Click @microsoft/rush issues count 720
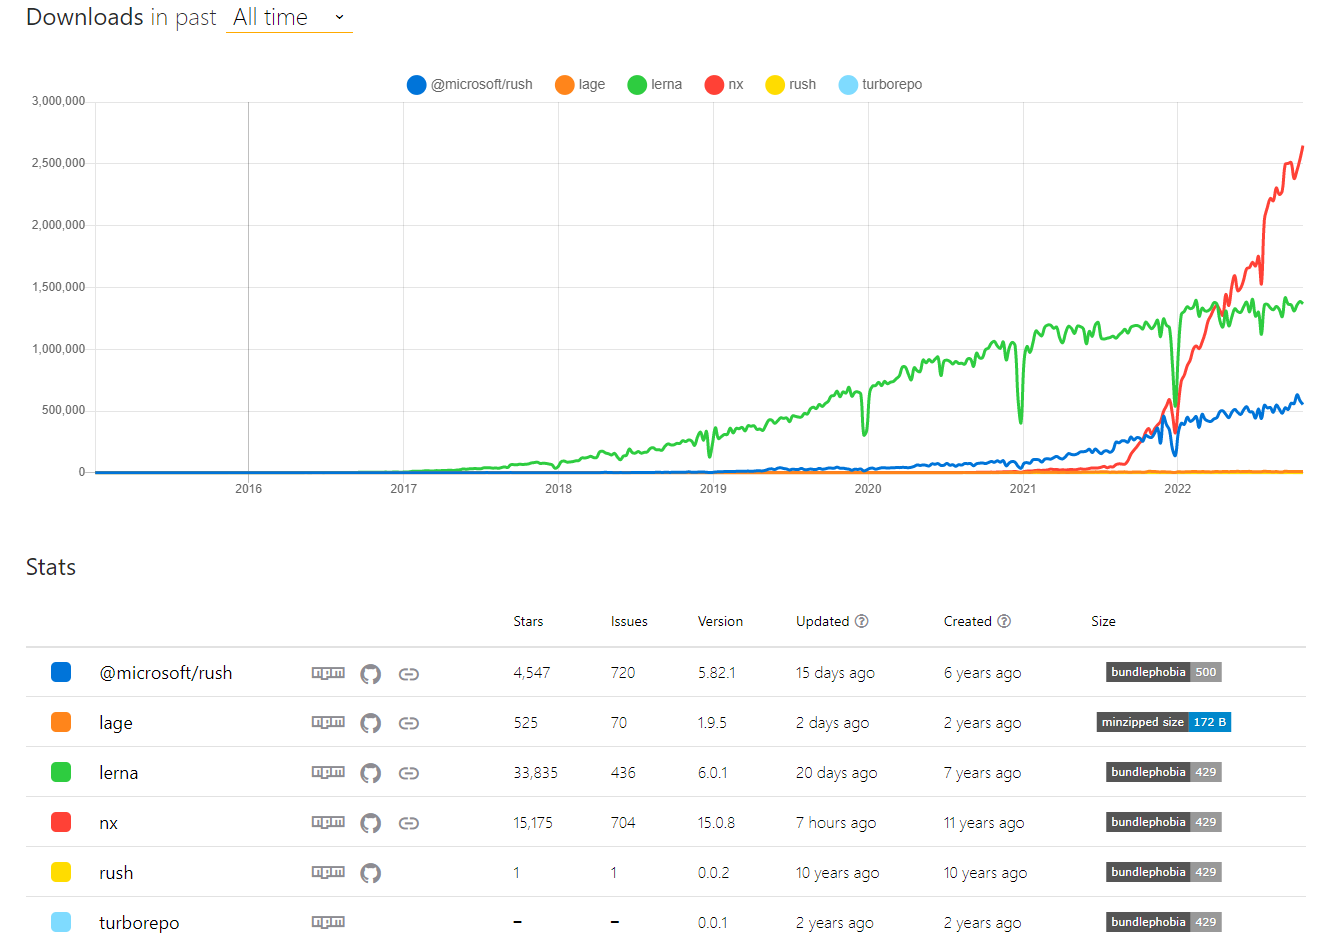 (623, 673)
